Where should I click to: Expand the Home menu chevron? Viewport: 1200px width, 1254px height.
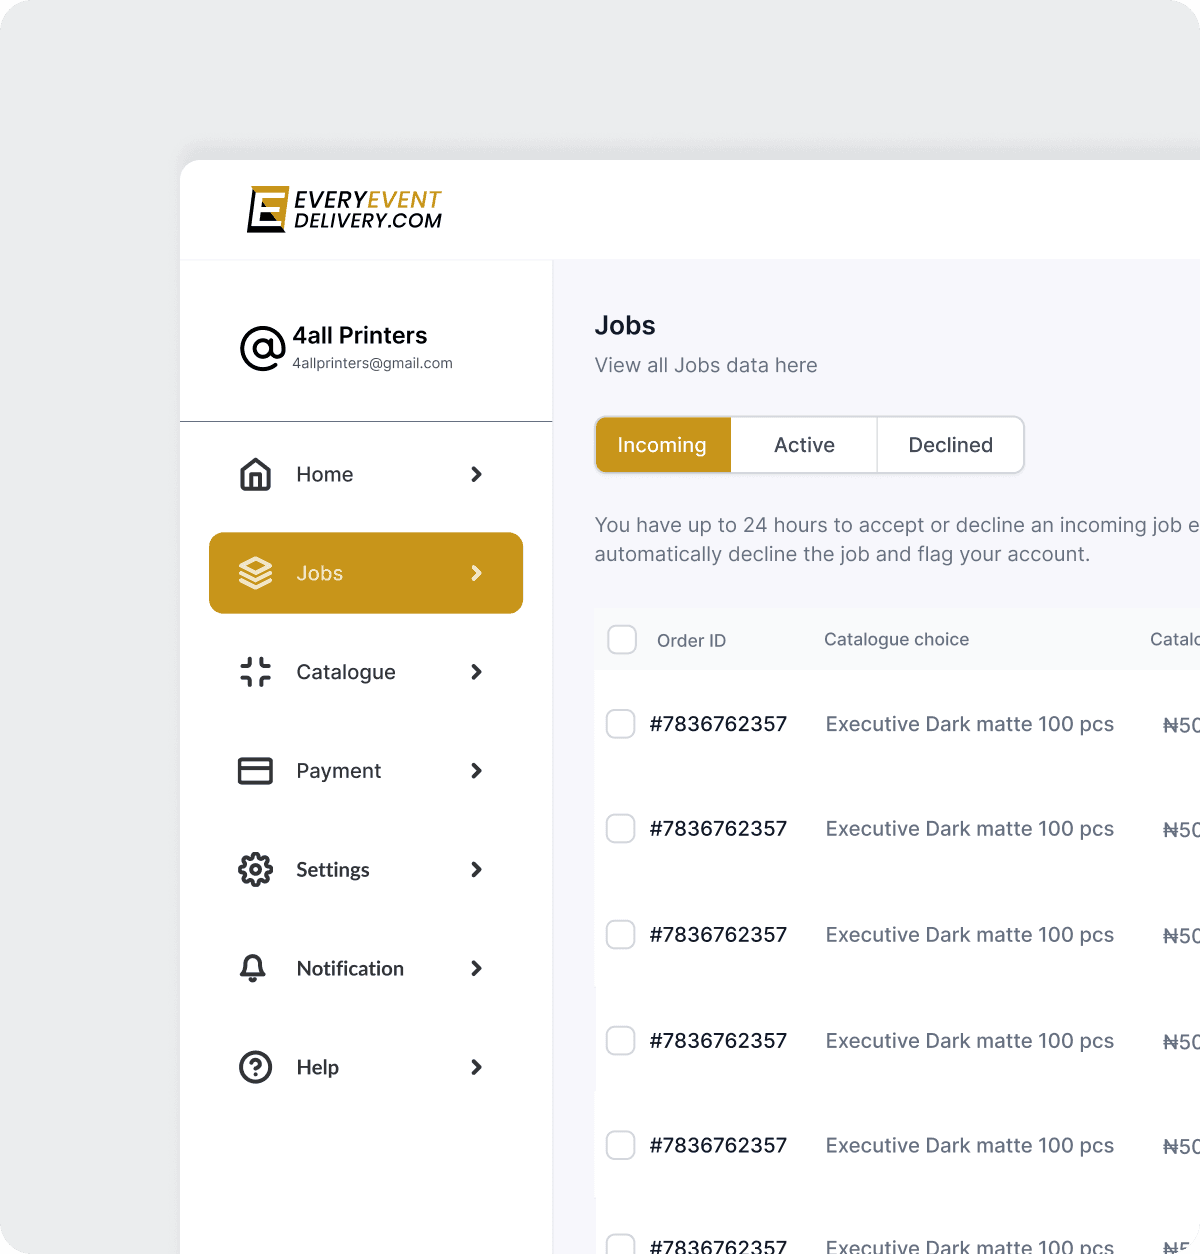(476, 474)
